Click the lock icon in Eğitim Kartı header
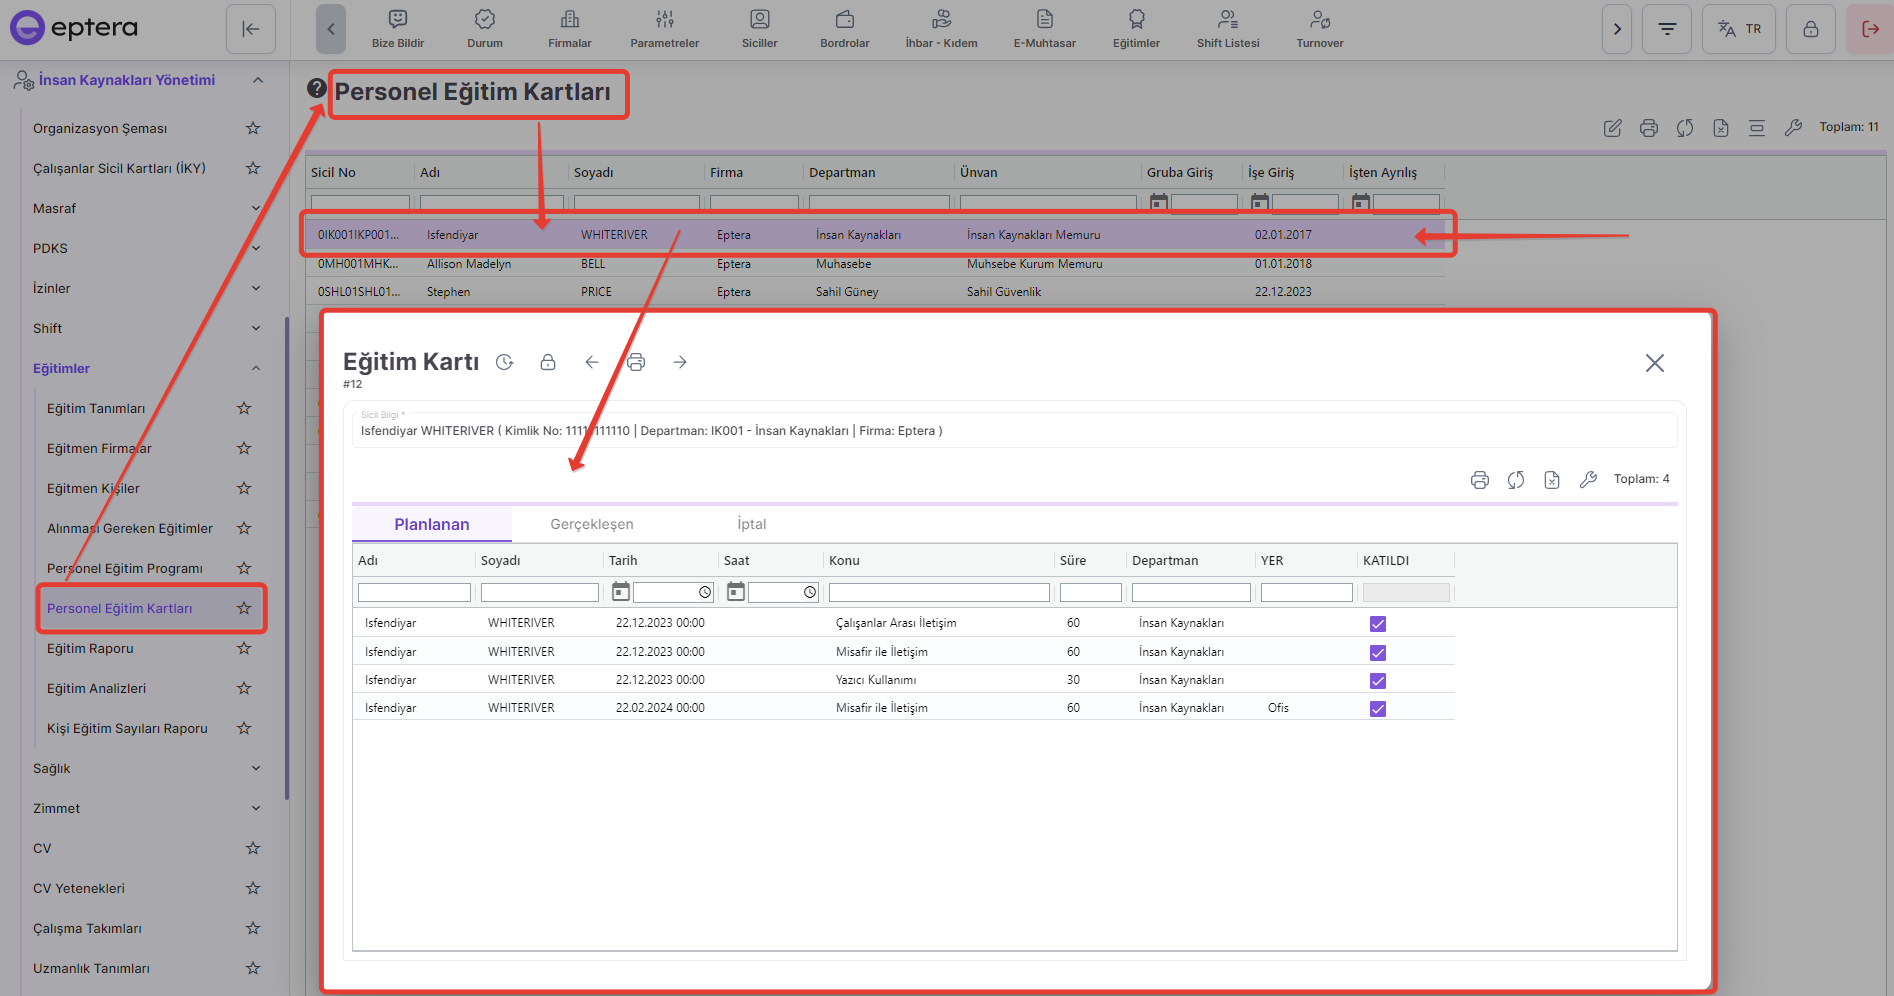 (548, 362)
